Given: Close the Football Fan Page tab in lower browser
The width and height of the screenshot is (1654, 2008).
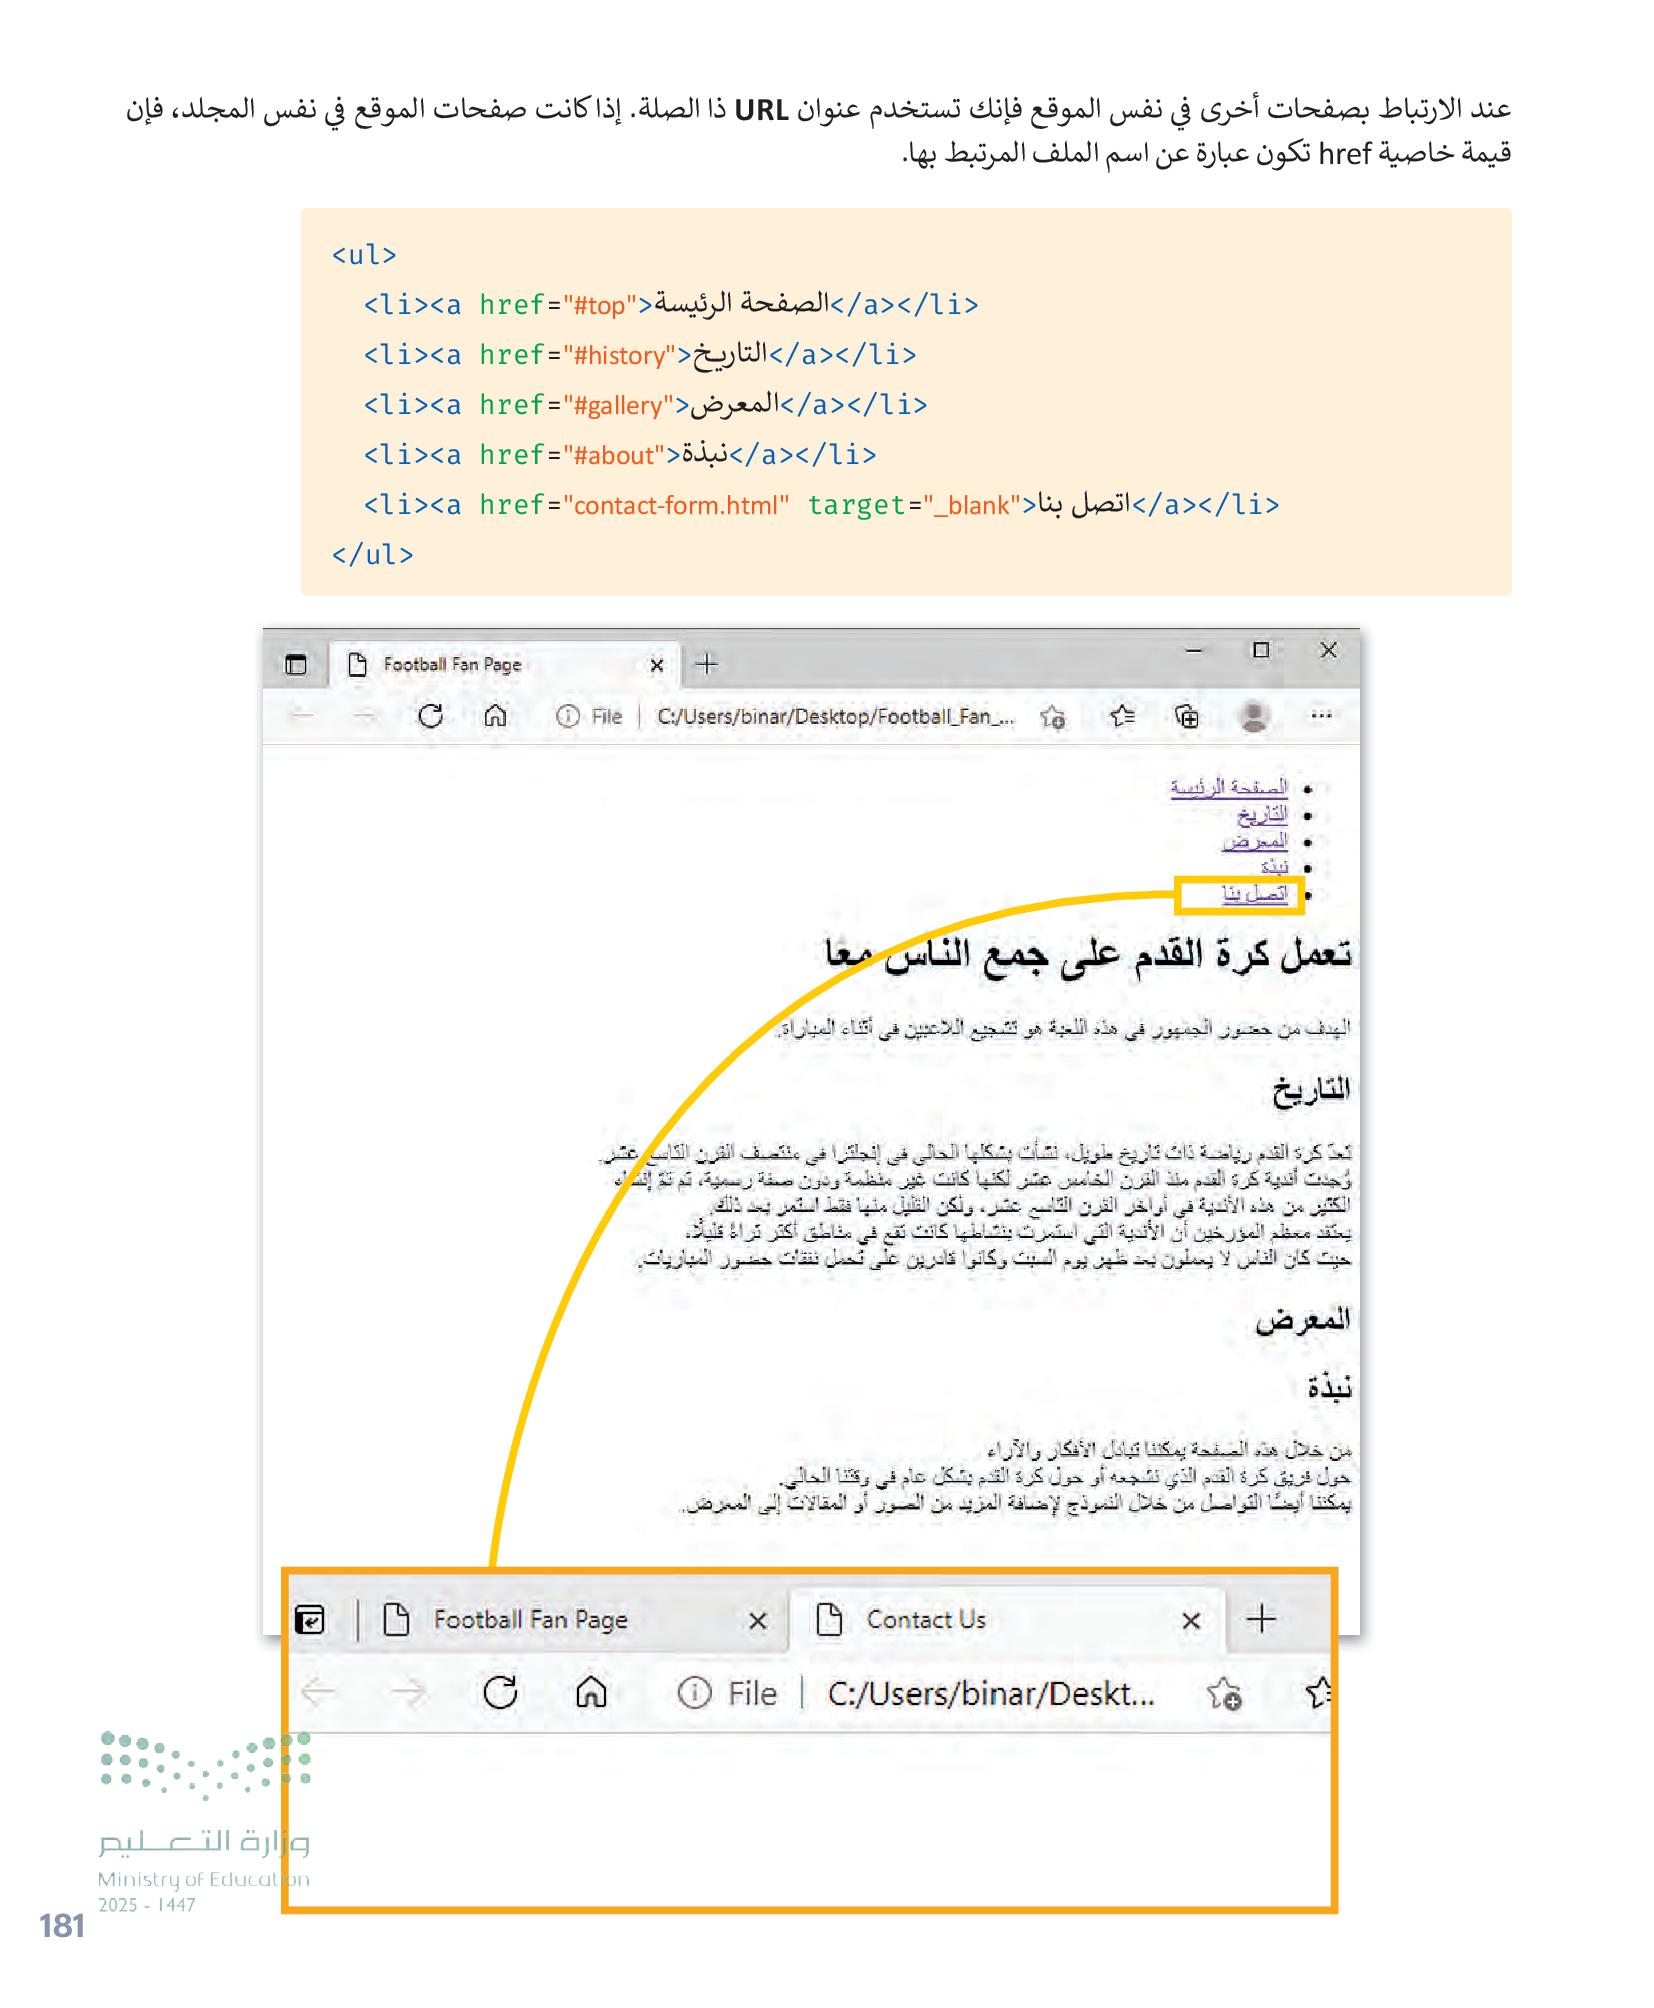Looking at the screenshot, I should pos(758,1620).
